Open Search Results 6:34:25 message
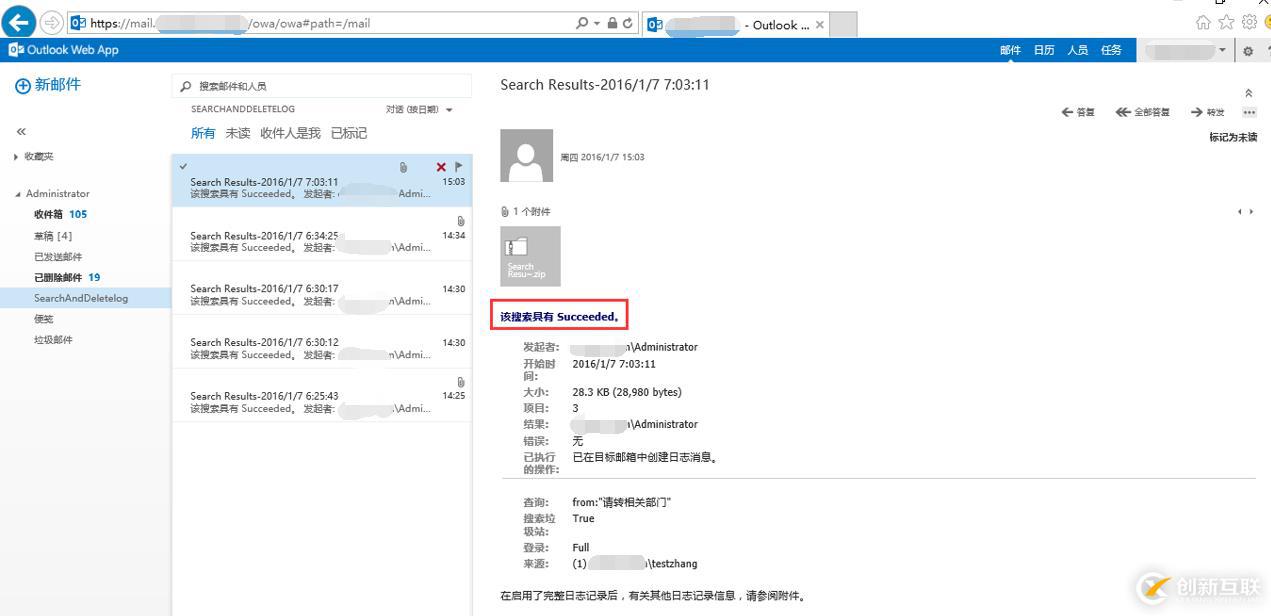 (x=321, y=235)
